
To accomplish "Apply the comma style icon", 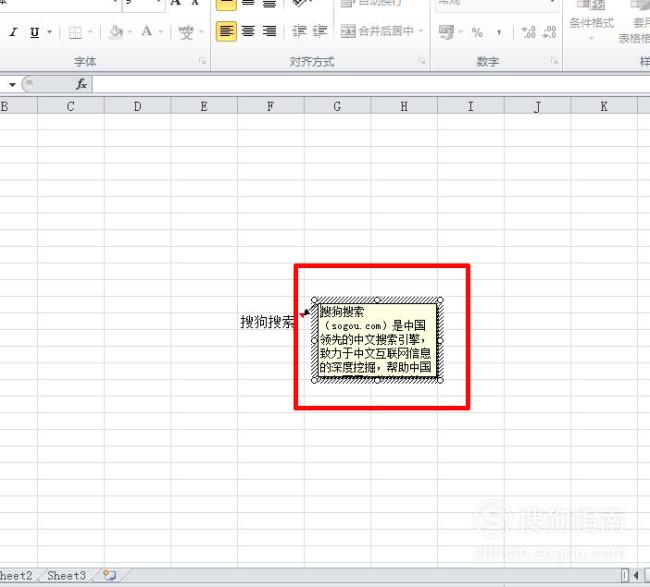I will point(499,32).
